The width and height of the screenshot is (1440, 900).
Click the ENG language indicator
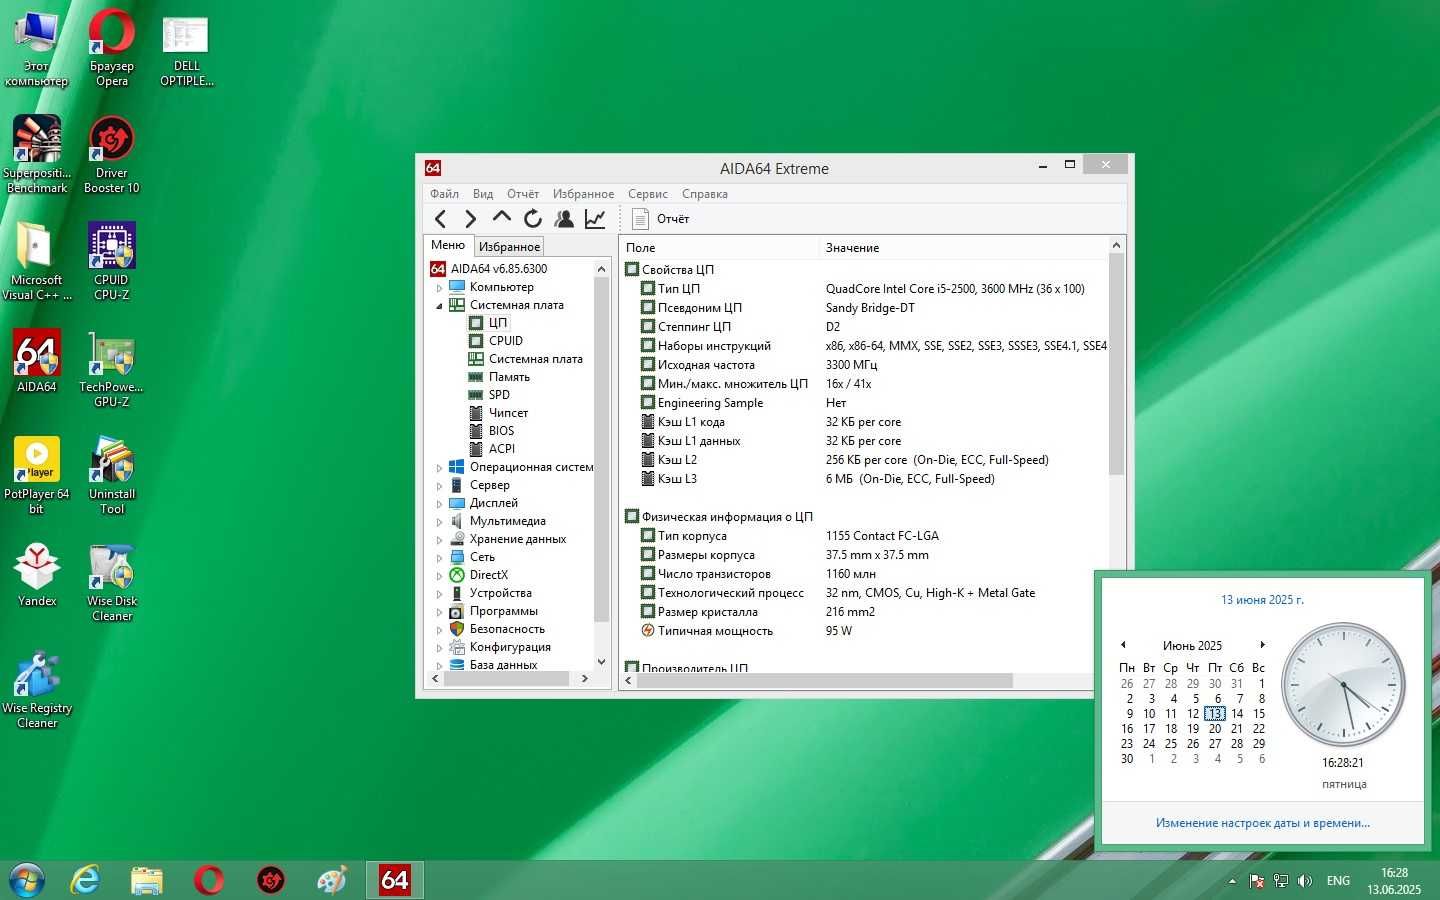coord(1338,881)
